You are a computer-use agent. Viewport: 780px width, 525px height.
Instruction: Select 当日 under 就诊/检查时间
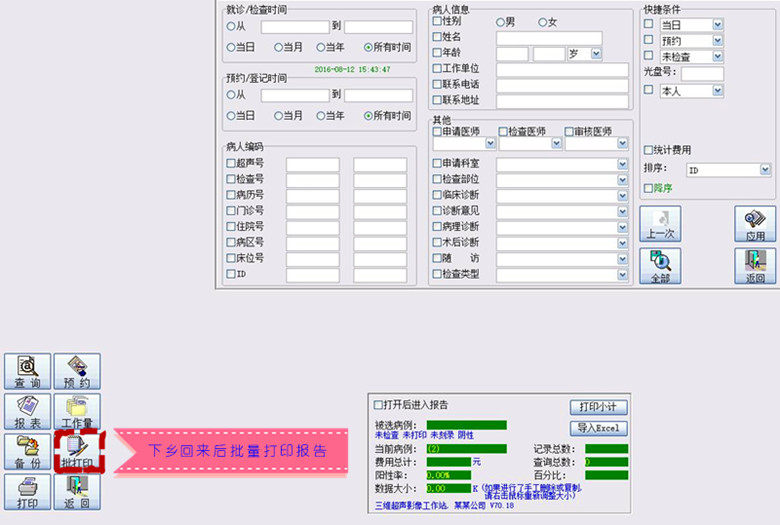[231, 47]
